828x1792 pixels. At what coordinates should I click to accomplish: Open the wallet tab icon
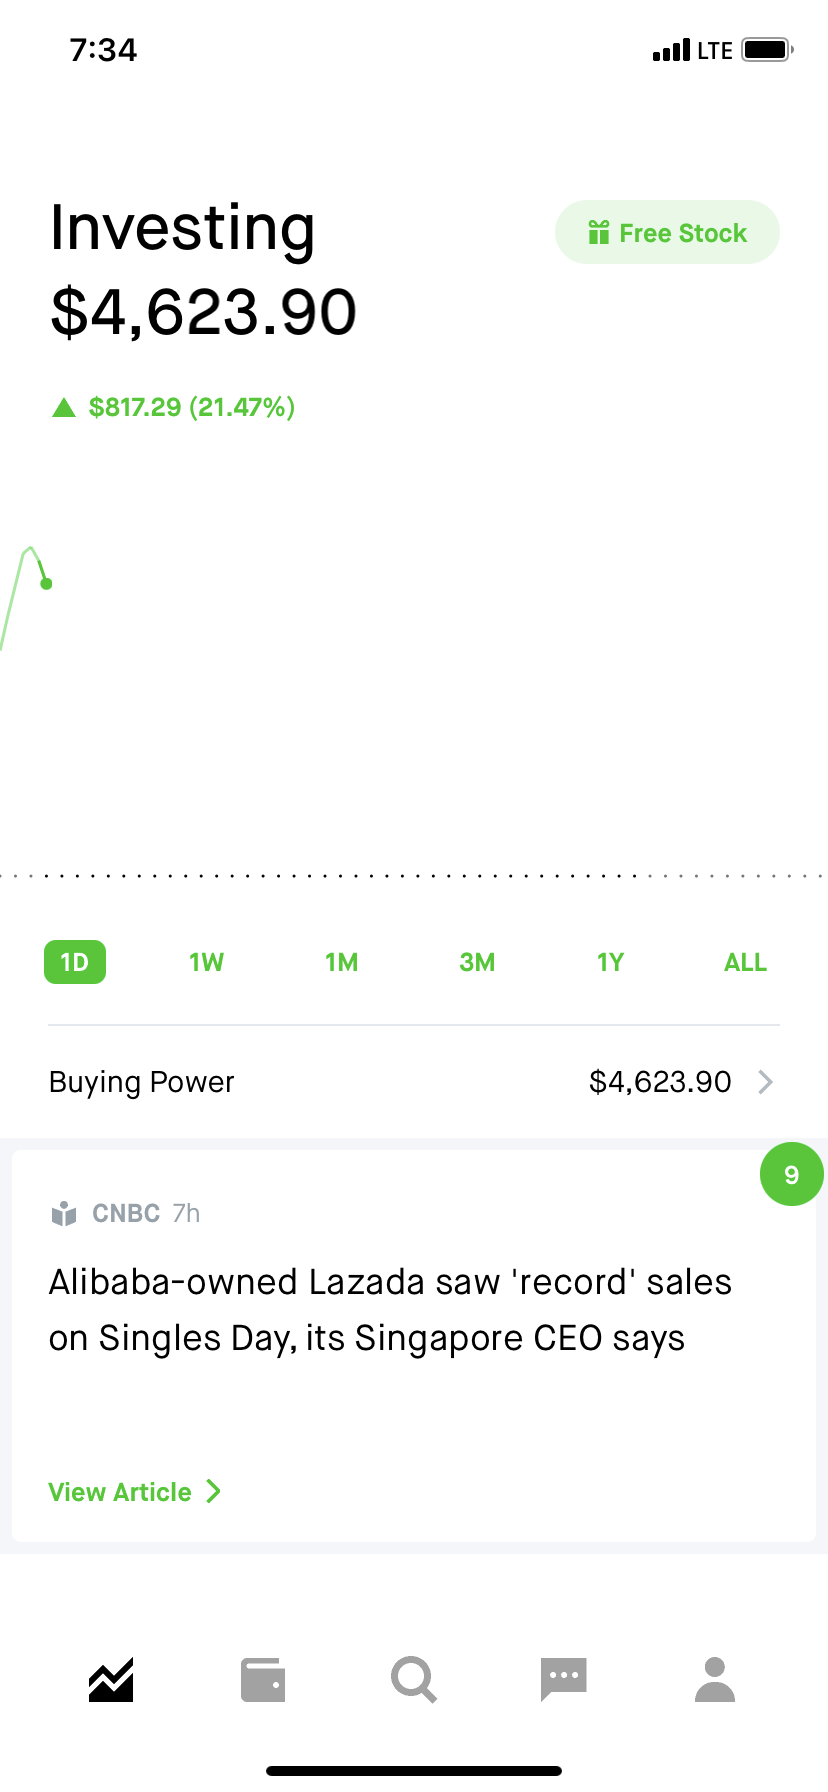coord(263,1680)
